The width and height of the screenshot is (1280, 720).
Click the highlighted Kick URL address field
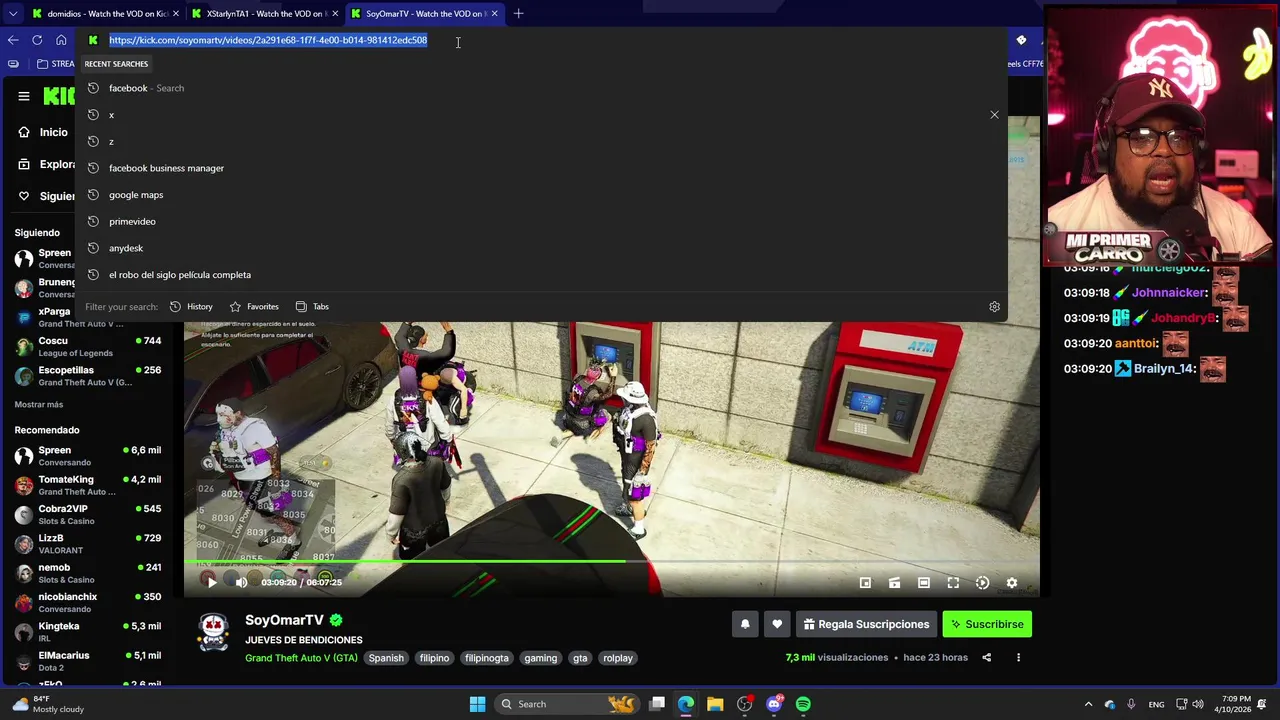pos(268,40)
